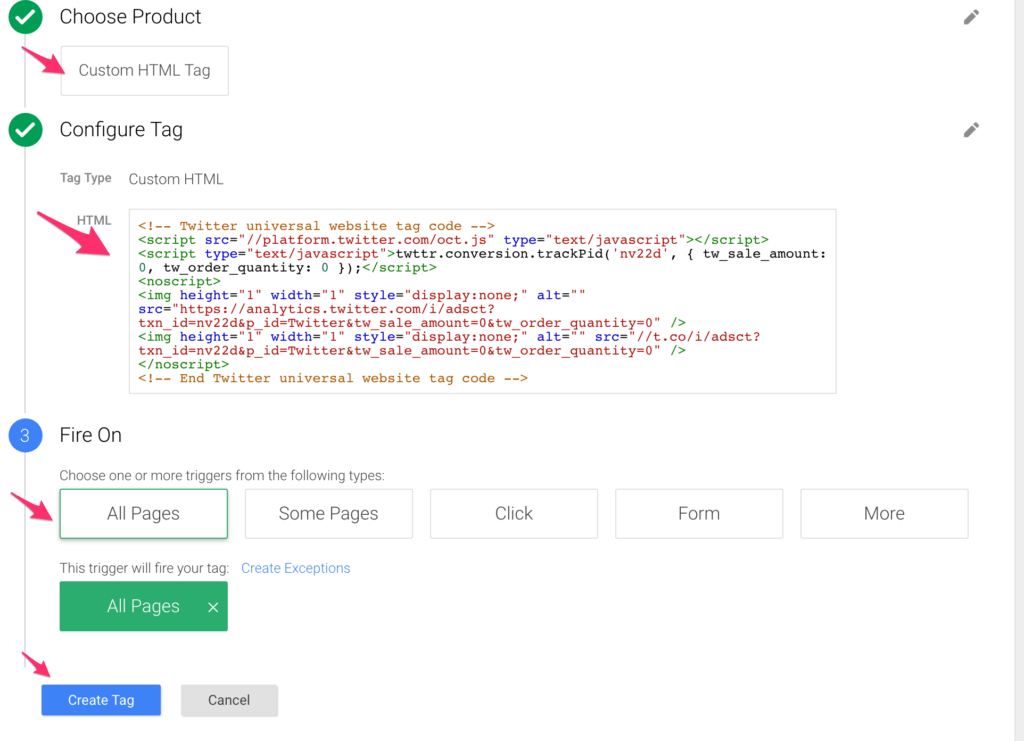The width and height of the screenshot is (1024, 741).
Task: Open the Create Exceptions link
Action: (x=296, y=568)
